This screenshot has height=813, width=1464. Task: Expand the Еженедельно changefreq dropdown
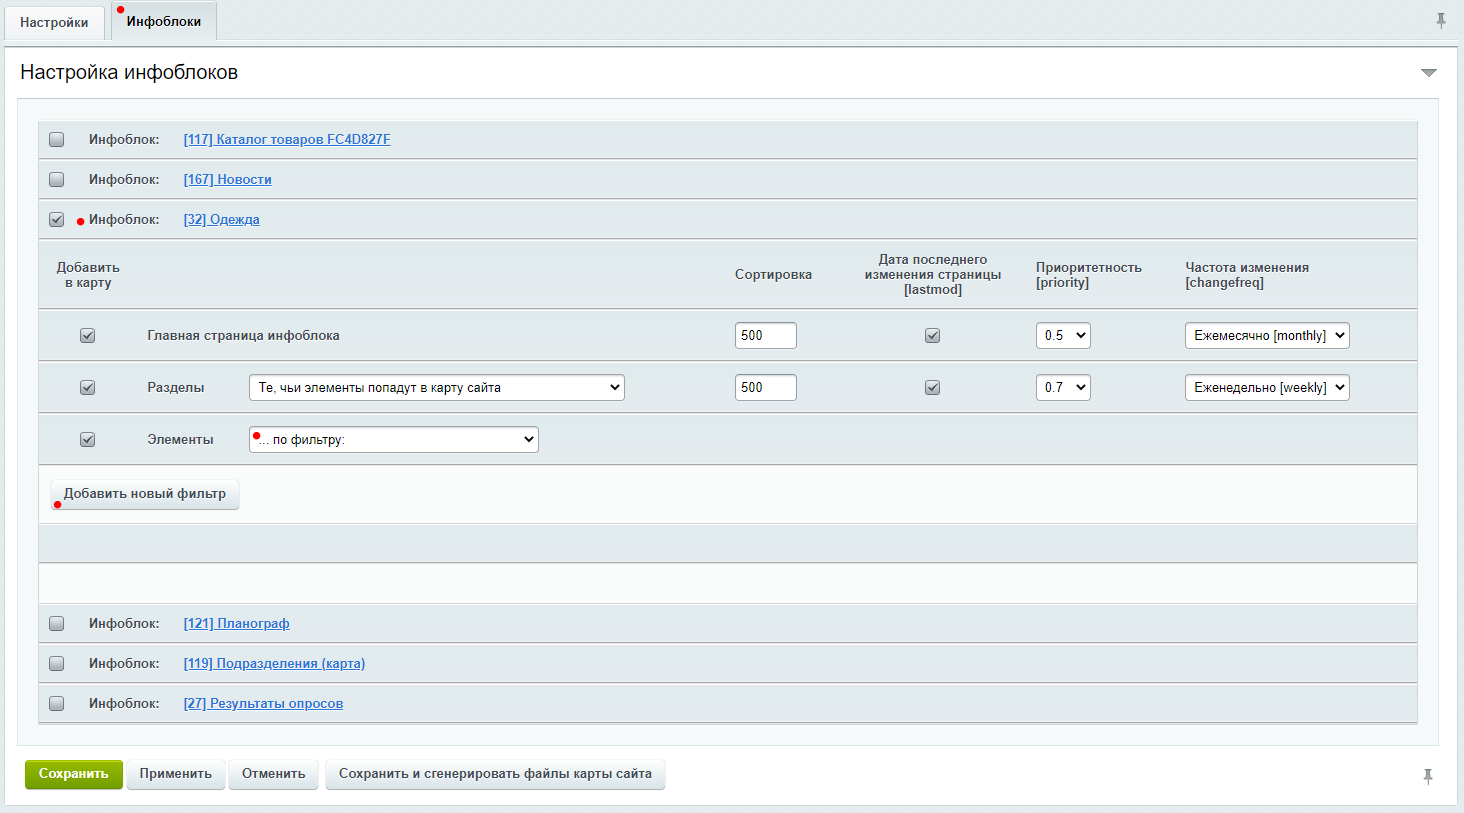click(x=1266, y=388)
